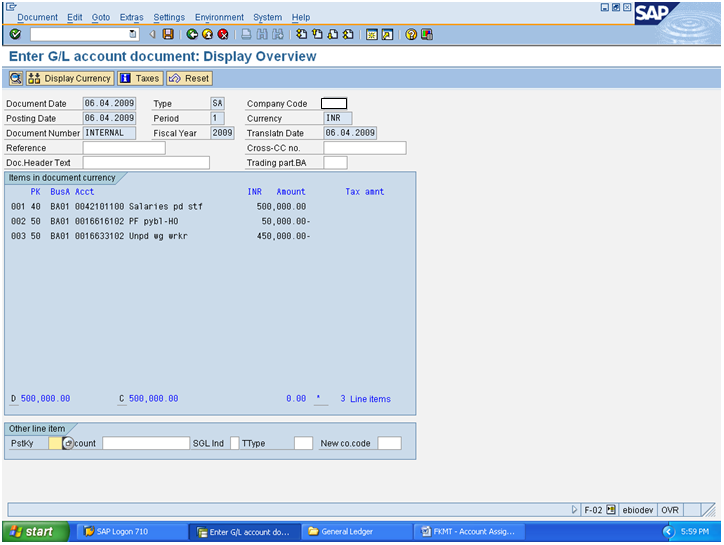Image resolution: width=724 pixels, height=545 pixels.
Task: Open the Environment menu
Action: 219,17
